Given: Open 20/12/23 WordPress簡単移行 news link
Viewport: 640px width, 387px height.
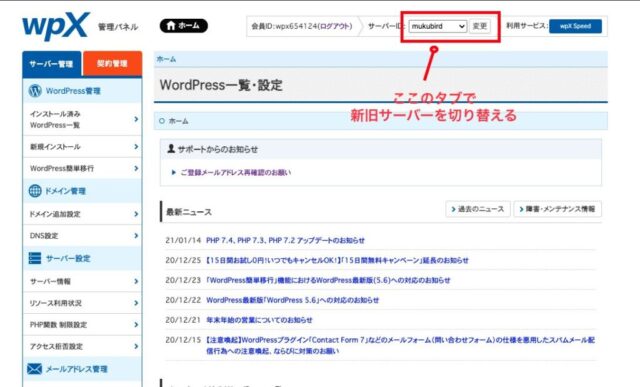Looking at the screenshot, I should click(x=328, y=280).
